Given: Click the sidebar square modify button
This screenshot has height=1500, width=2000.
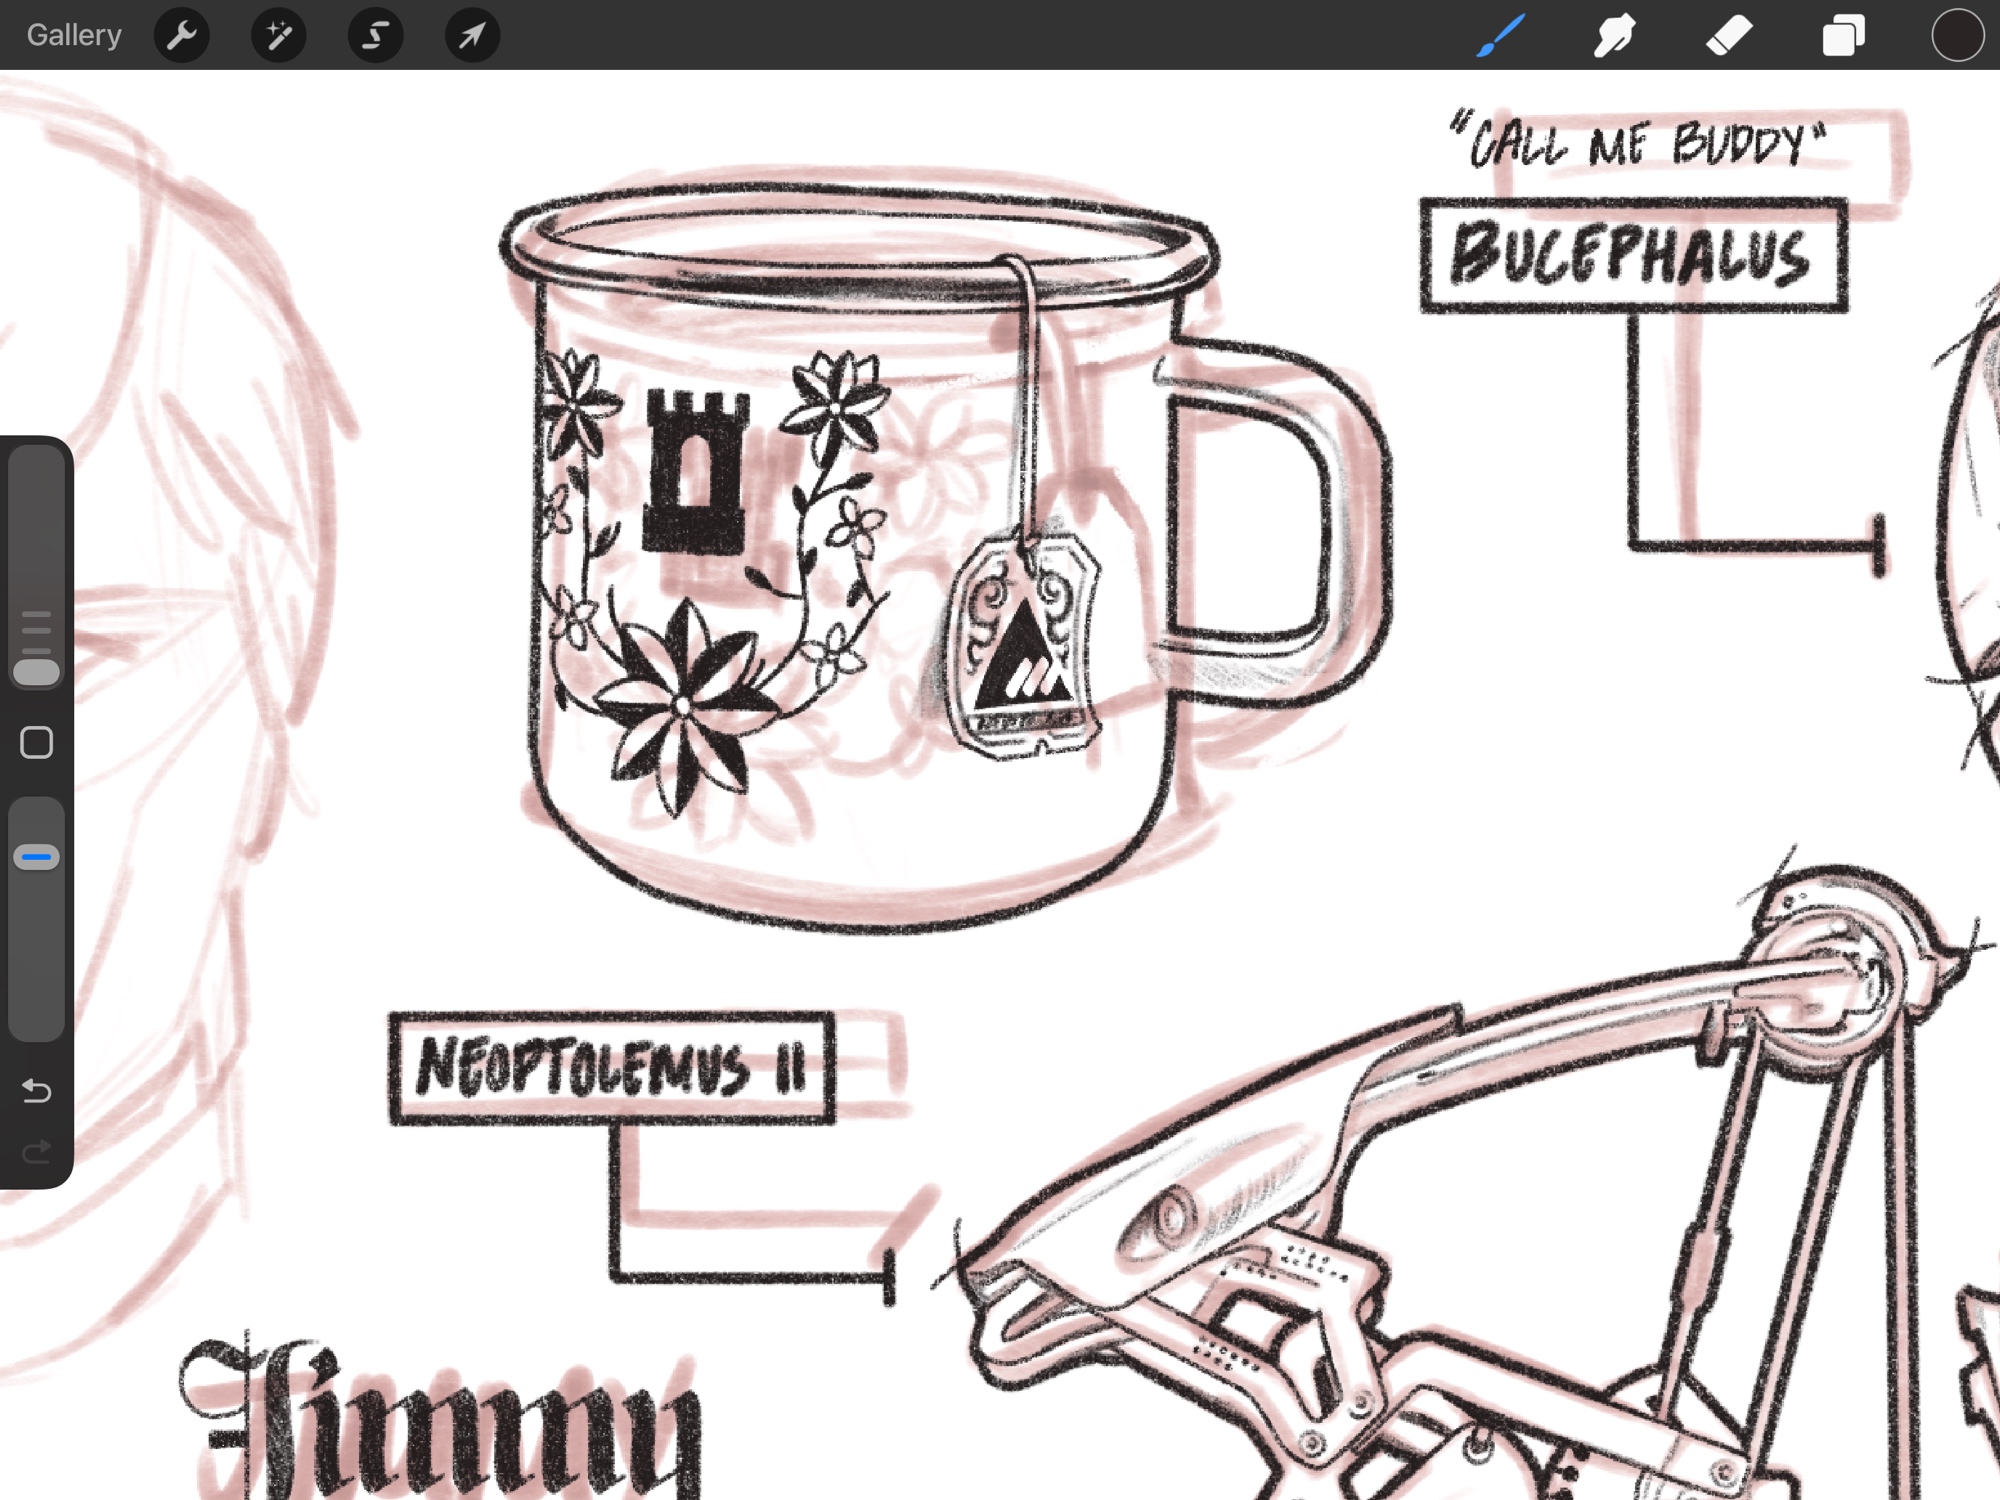Looking at the screenshot, I should coord(37,743).
